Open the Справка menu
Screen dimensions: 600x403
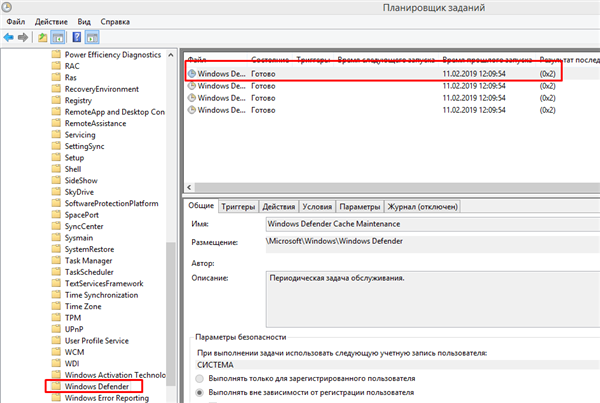(115, 22)
